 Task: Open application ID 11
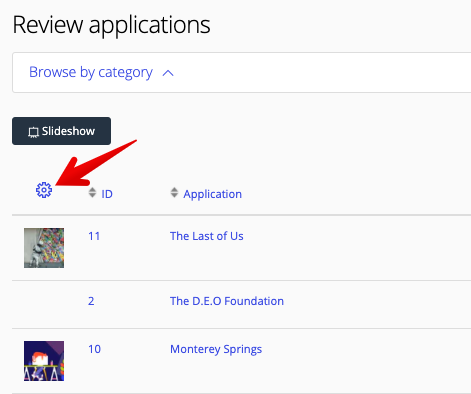click(x=94, y=236)
